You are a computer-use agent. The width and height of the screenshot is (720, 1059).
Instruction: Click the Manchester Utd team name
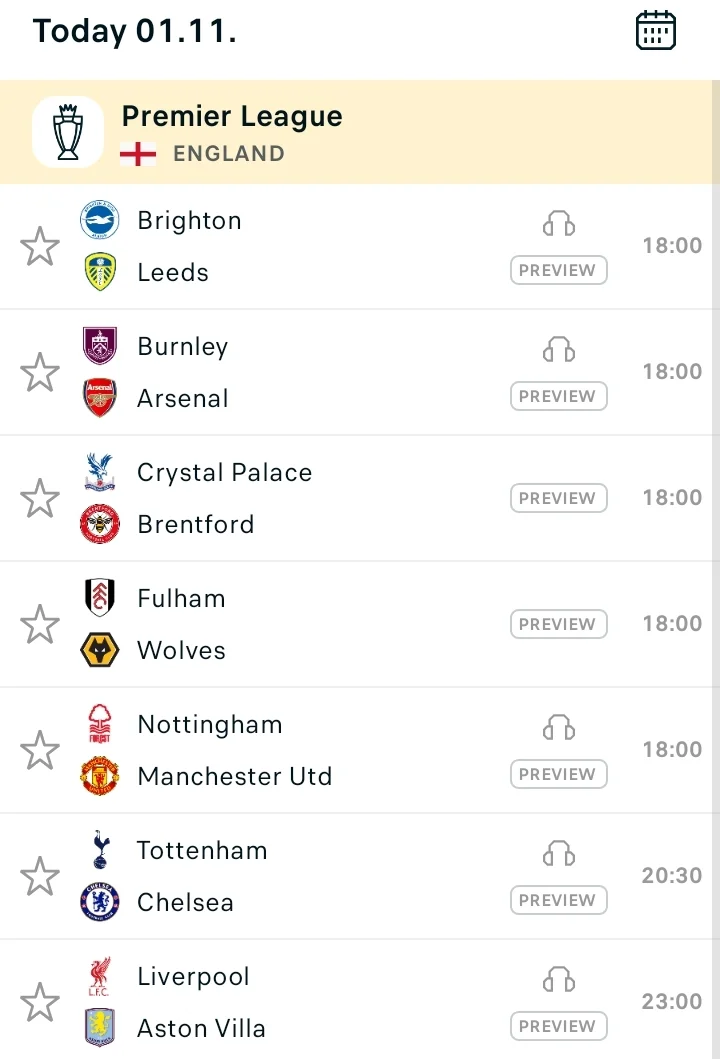[x=235, y=776]
